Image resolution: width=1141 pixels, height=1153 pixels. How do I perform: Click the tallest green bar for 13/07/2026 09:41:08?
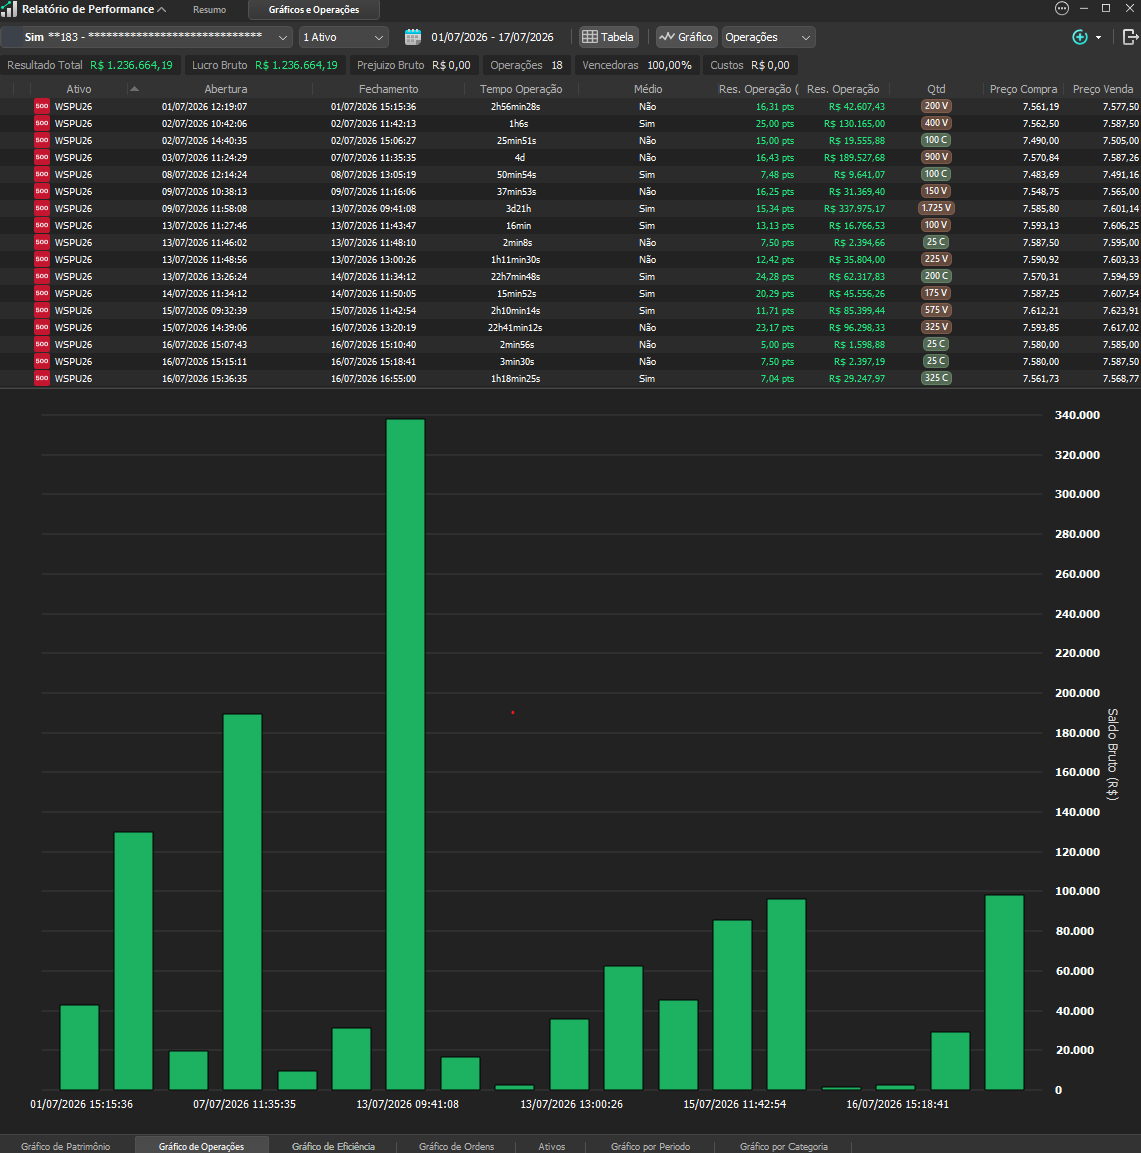coord(405,754)
